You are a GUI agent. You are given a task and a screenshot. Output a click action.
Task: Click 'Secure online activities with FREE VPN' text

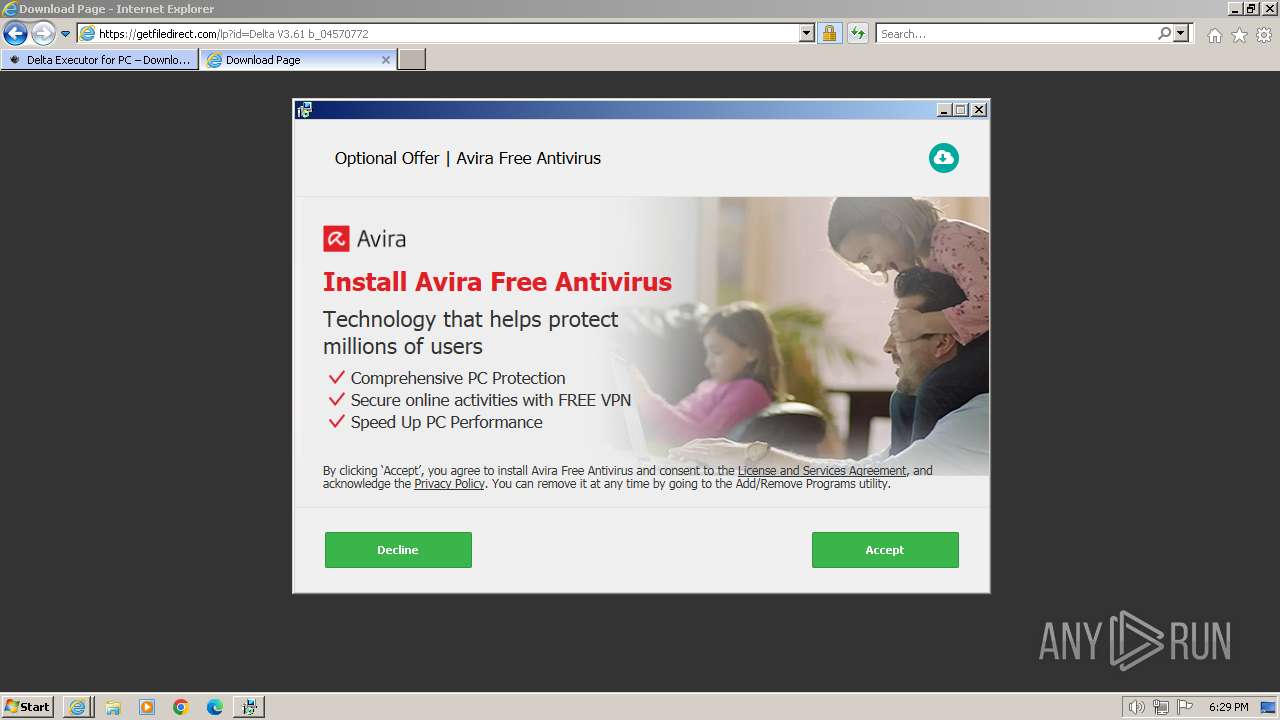coord(491,400)
